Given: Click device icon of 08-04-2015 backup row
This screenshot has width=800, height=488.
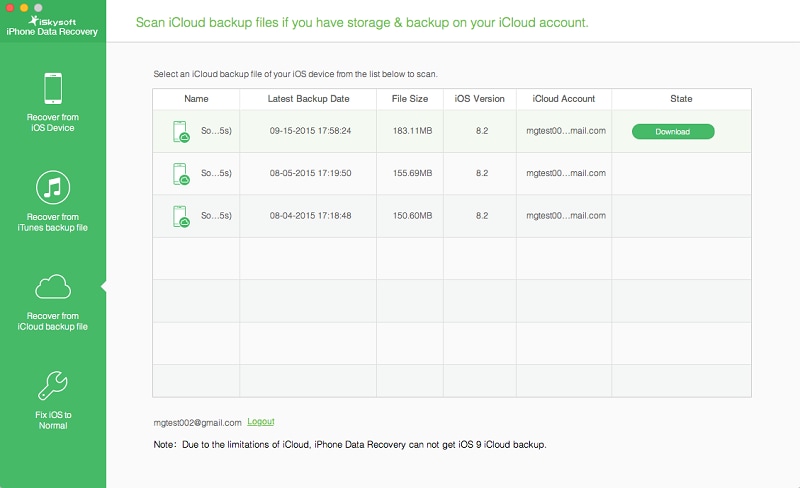Looking at the screenshot, I should 181,216.
